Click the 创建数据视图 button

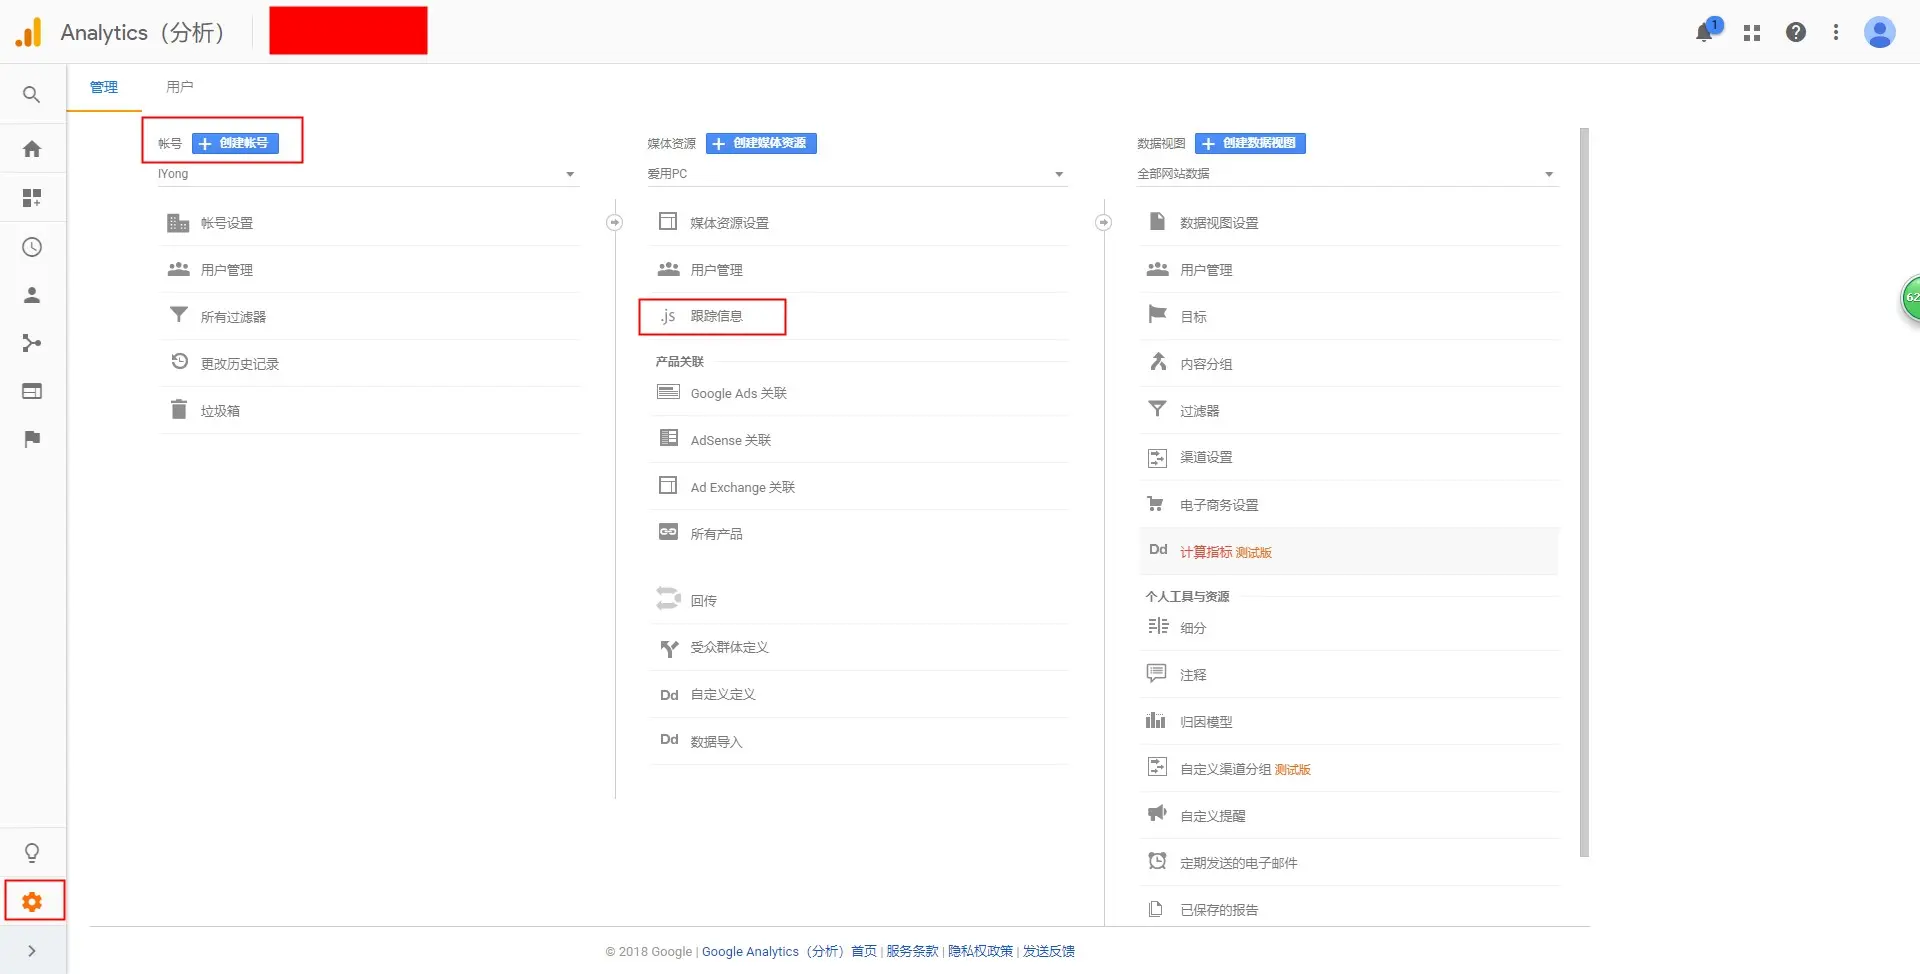1250,144
